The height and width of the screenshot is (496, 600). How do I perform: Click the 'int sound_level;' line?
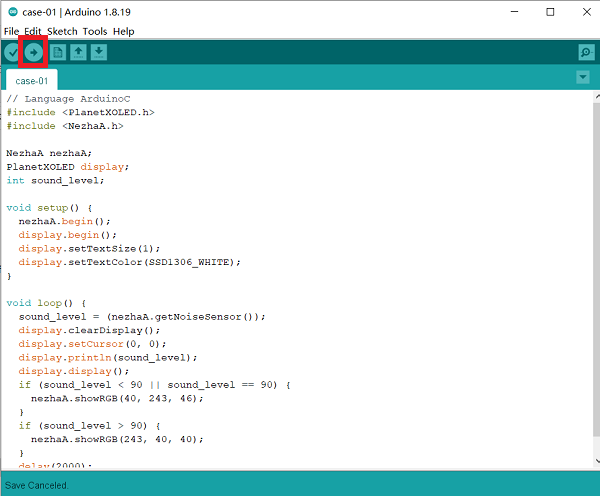point(55,180)
